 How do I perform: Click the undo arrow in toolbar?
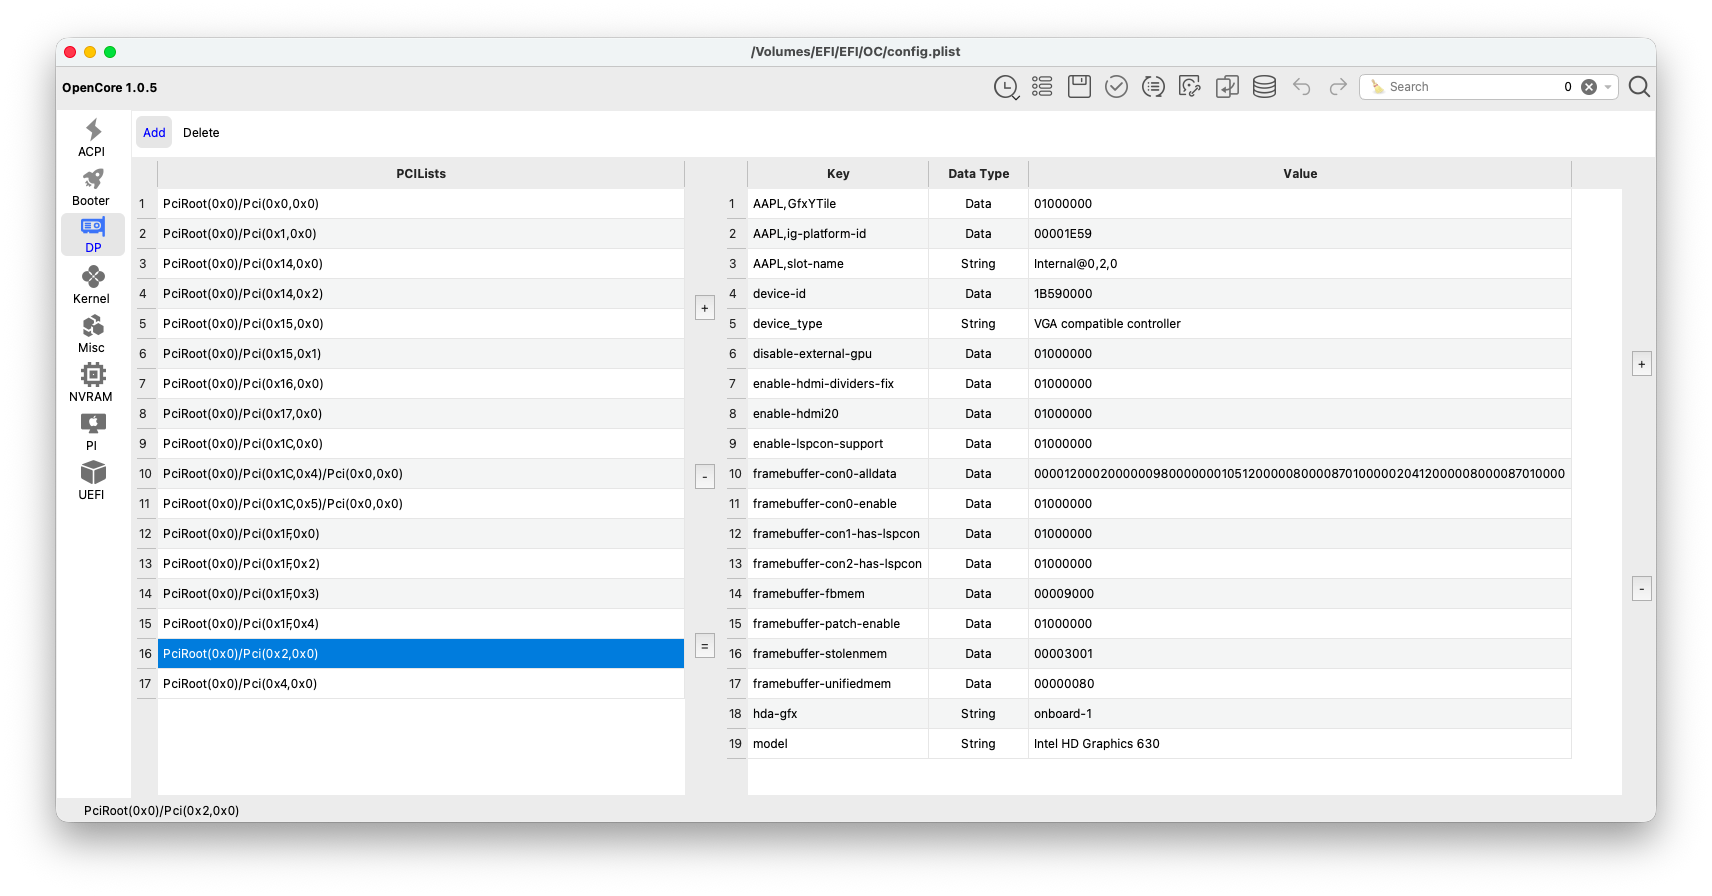coord(1301,87)
